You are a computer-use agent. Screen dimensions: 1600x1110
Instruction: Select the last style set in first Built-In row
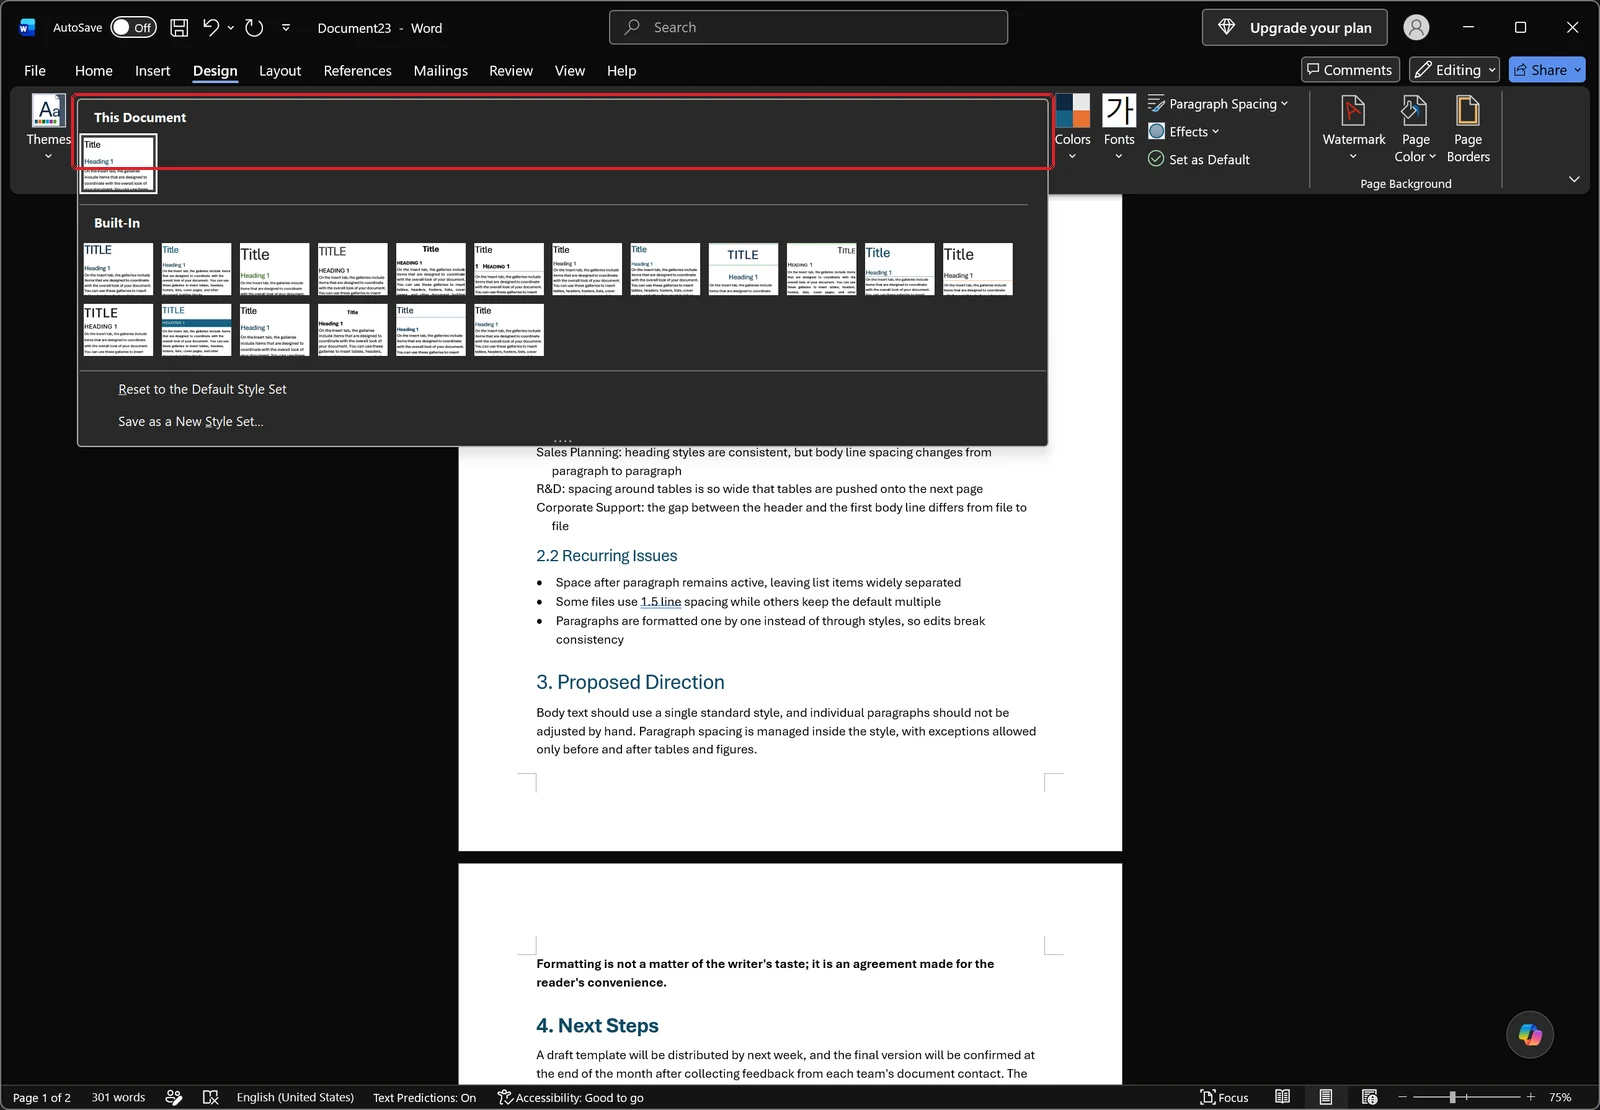click(x=977, y=269)
